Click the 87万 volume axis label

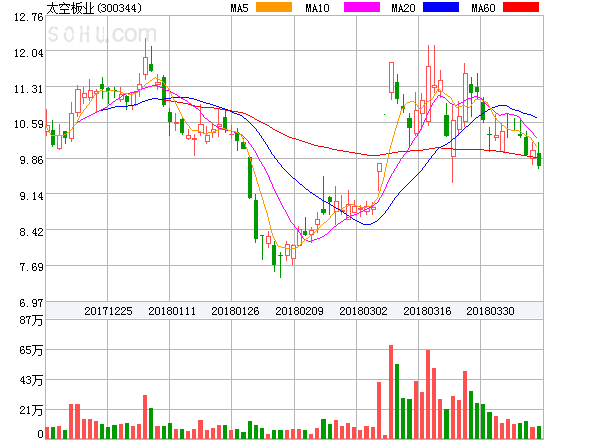(31, 320)
